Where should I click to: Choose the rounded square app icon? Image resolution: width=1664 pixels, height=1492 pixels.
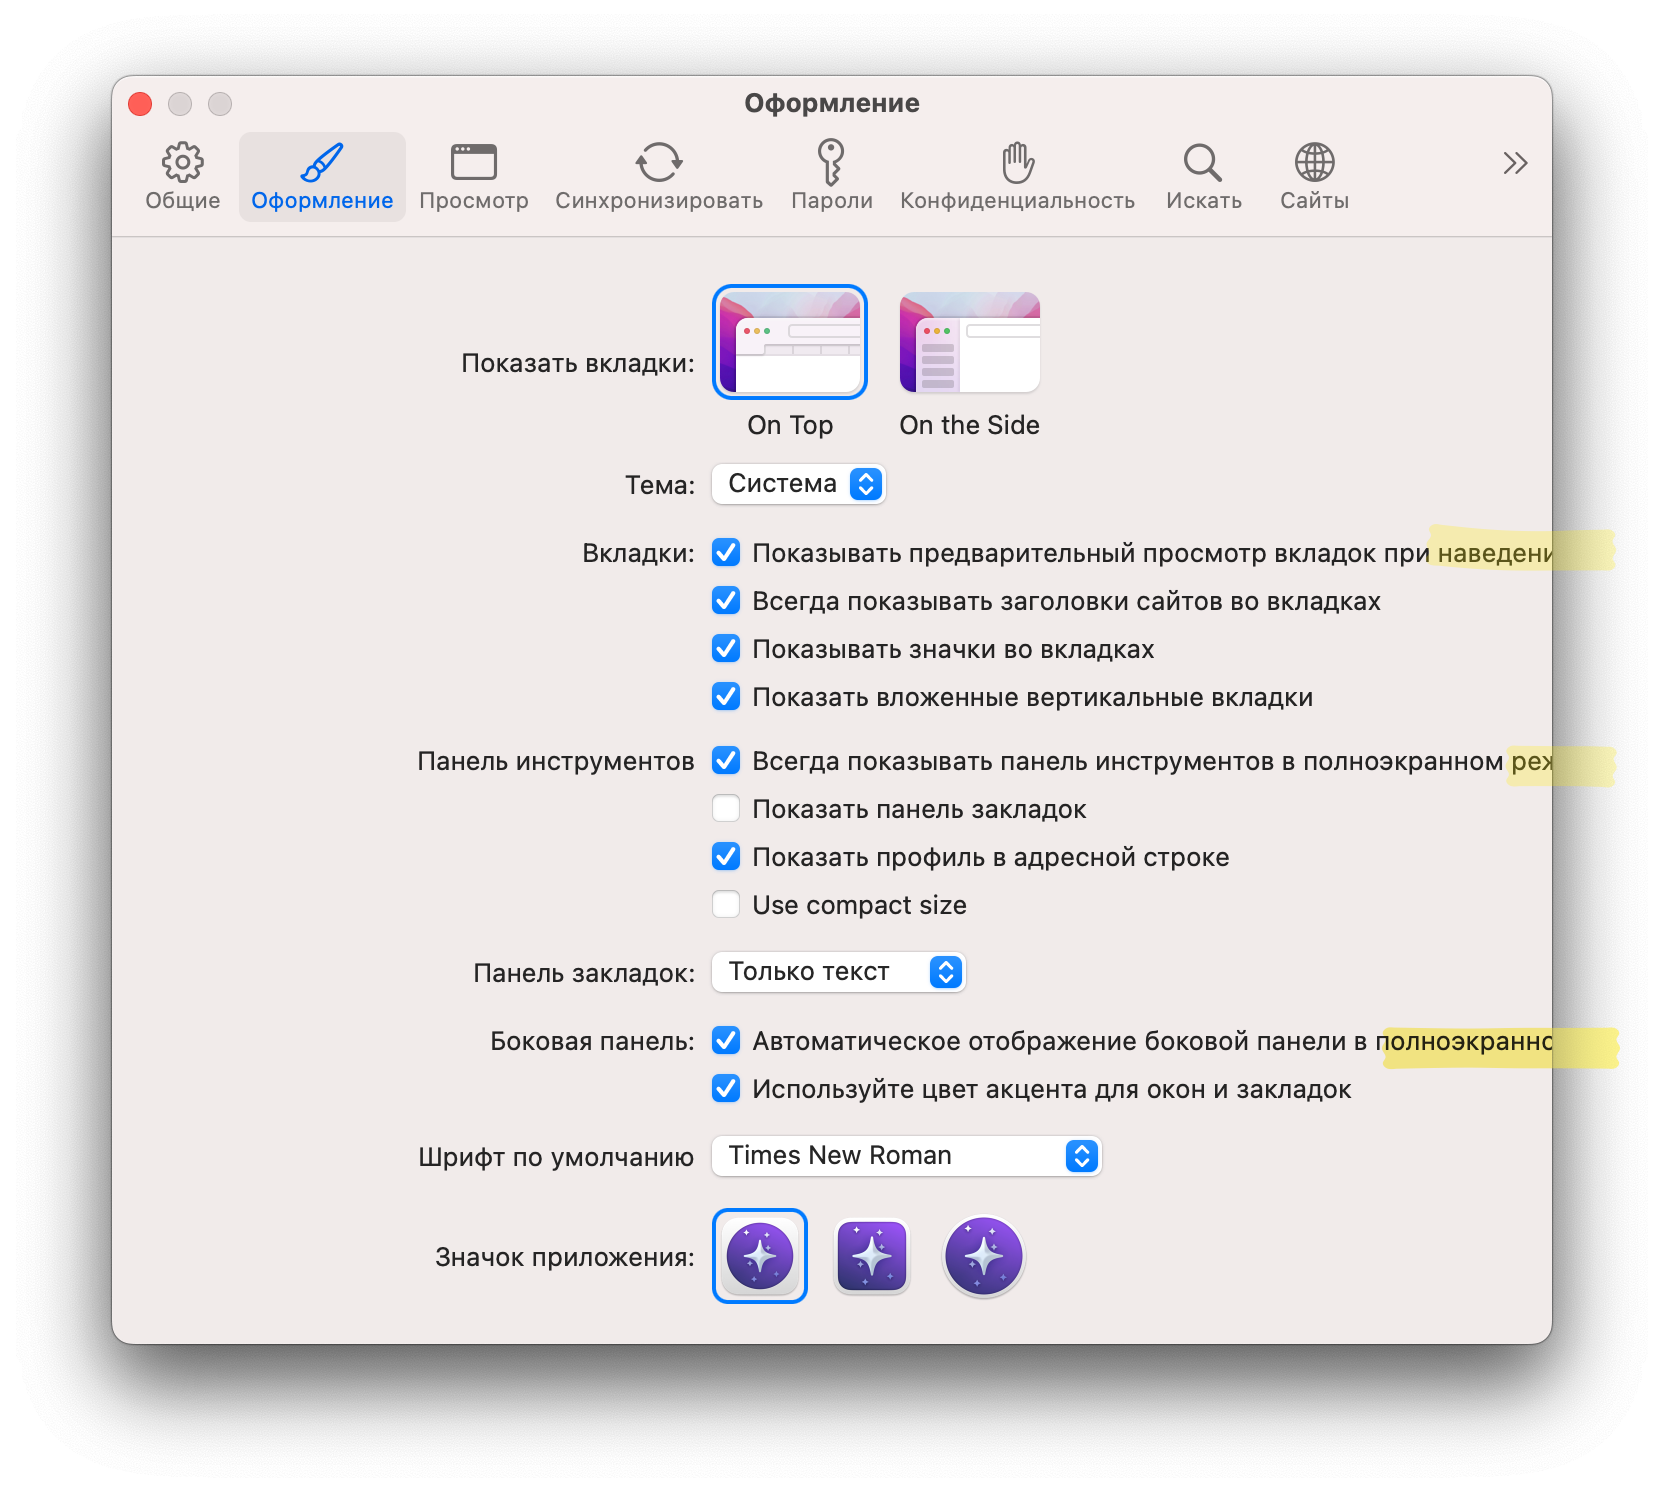[x=872, y=1256]
